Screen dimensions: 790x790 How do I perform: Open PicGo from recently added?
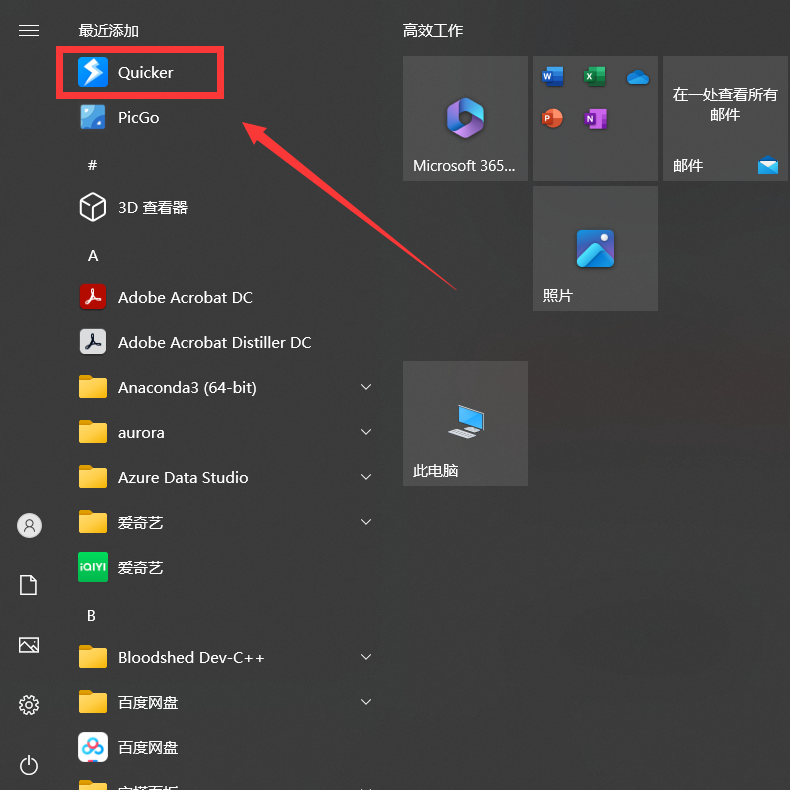(x=120, y=117)
